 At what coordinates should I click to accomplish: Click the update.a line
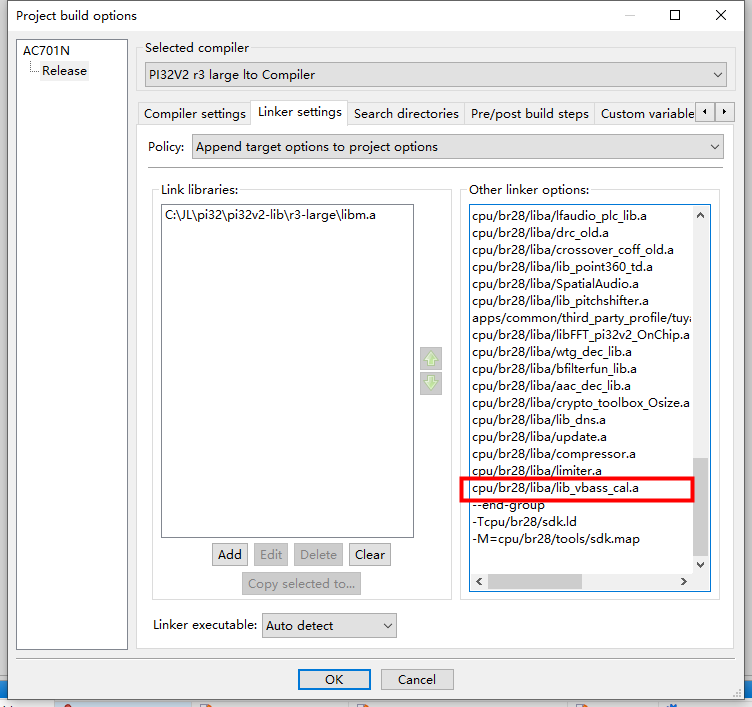[539, 437]
